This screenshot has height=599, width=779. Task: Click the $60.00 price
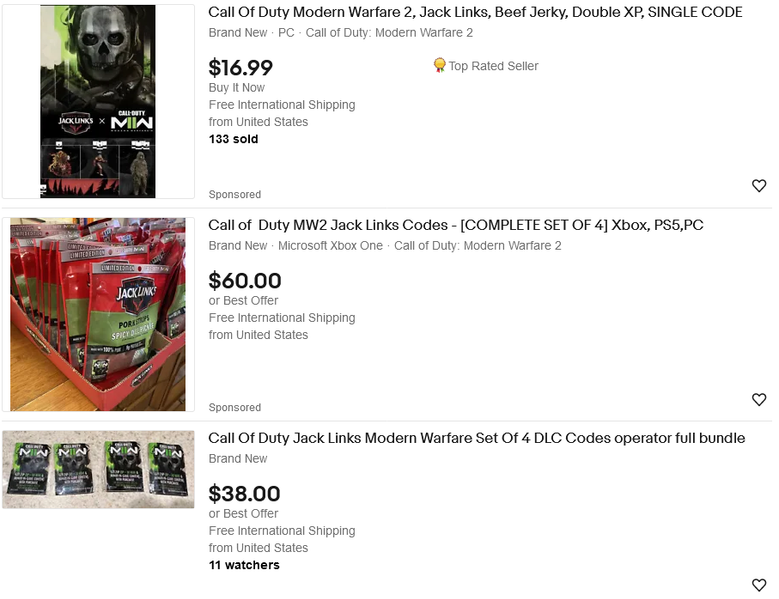244,281
